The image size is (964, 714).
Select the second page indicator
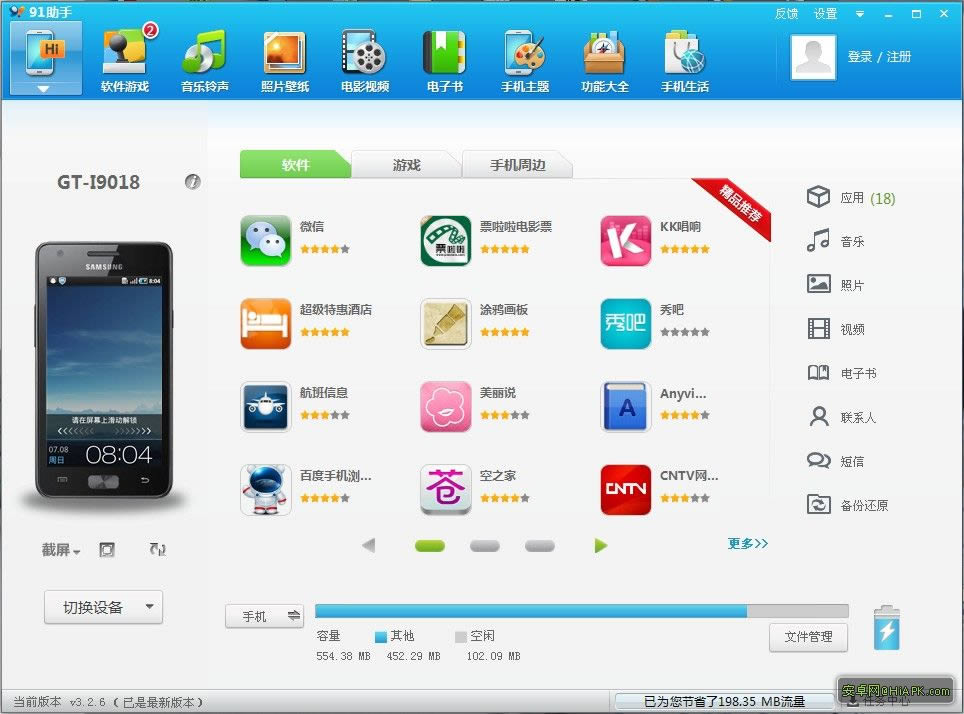point(484,545)
